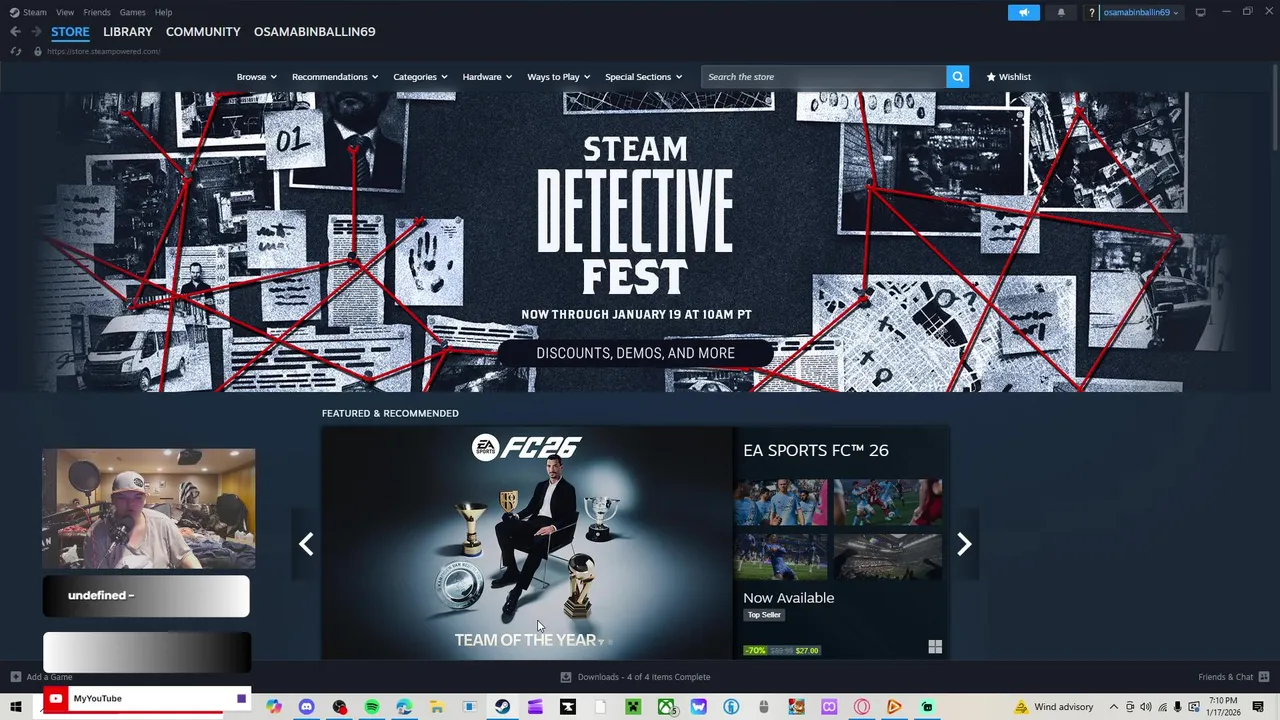This screenshot has width=1280, height=720.
Task: Open Downloads status at bottom
Action: [635, 677]
